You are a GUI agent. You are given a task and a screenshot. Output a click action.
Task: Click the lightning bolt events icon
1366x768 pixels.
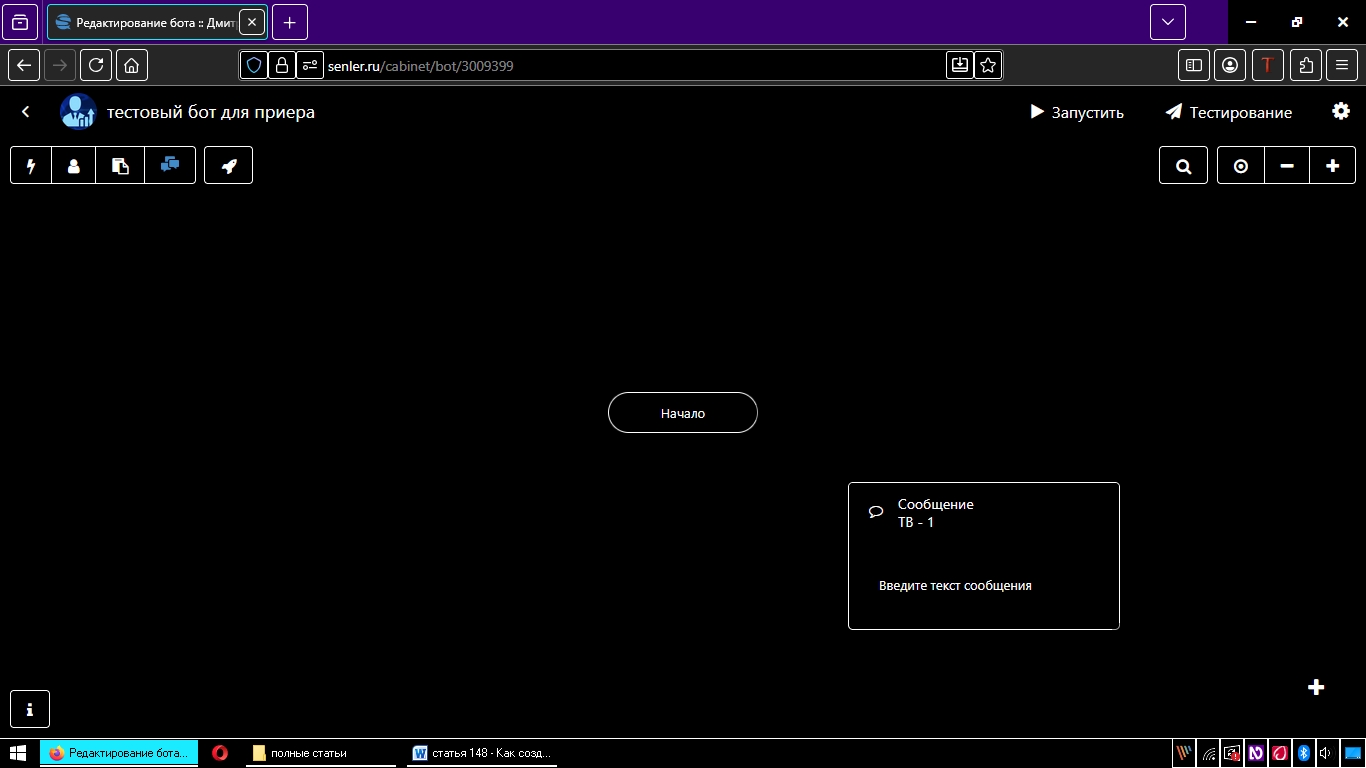point(31,166)
